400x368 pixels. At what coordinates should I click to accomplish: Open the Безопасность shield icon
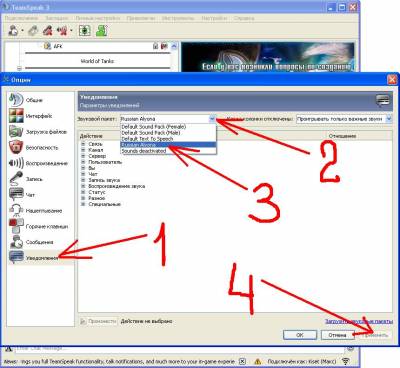click(16, 147)
